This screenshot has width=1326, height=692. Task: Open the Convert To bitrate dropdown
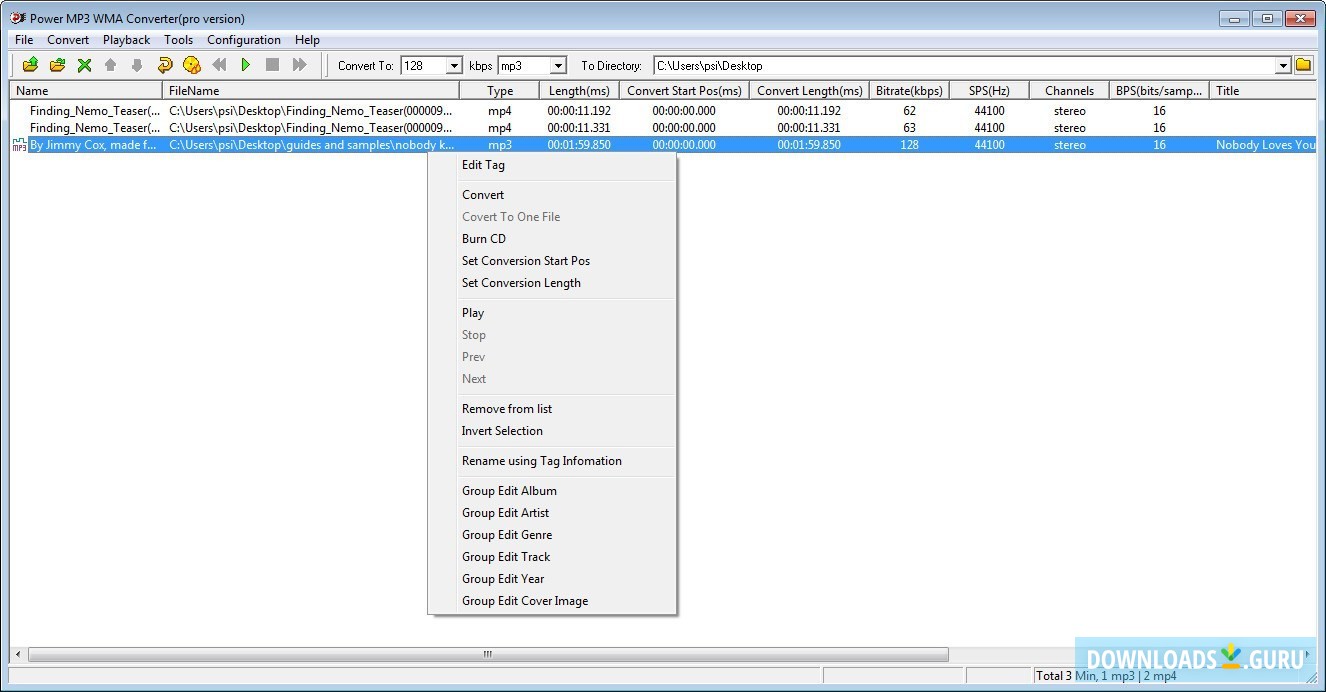point(454,64)
